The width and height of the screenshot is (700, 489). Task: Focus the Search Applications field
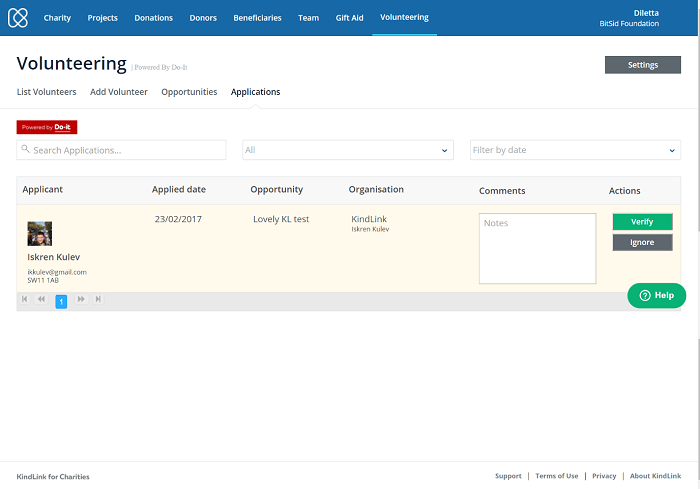click(121, 150)
